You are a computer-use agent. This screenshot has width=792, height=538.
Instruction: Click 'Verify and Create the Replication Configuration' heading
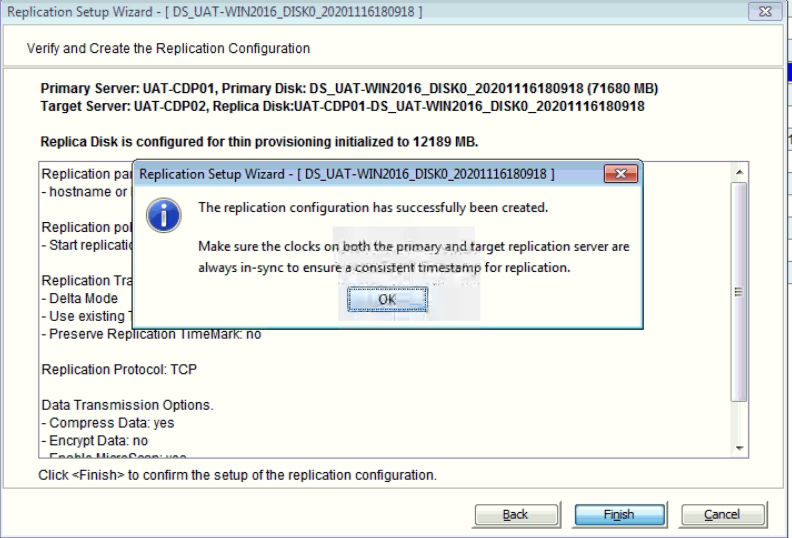pos(168,48)
